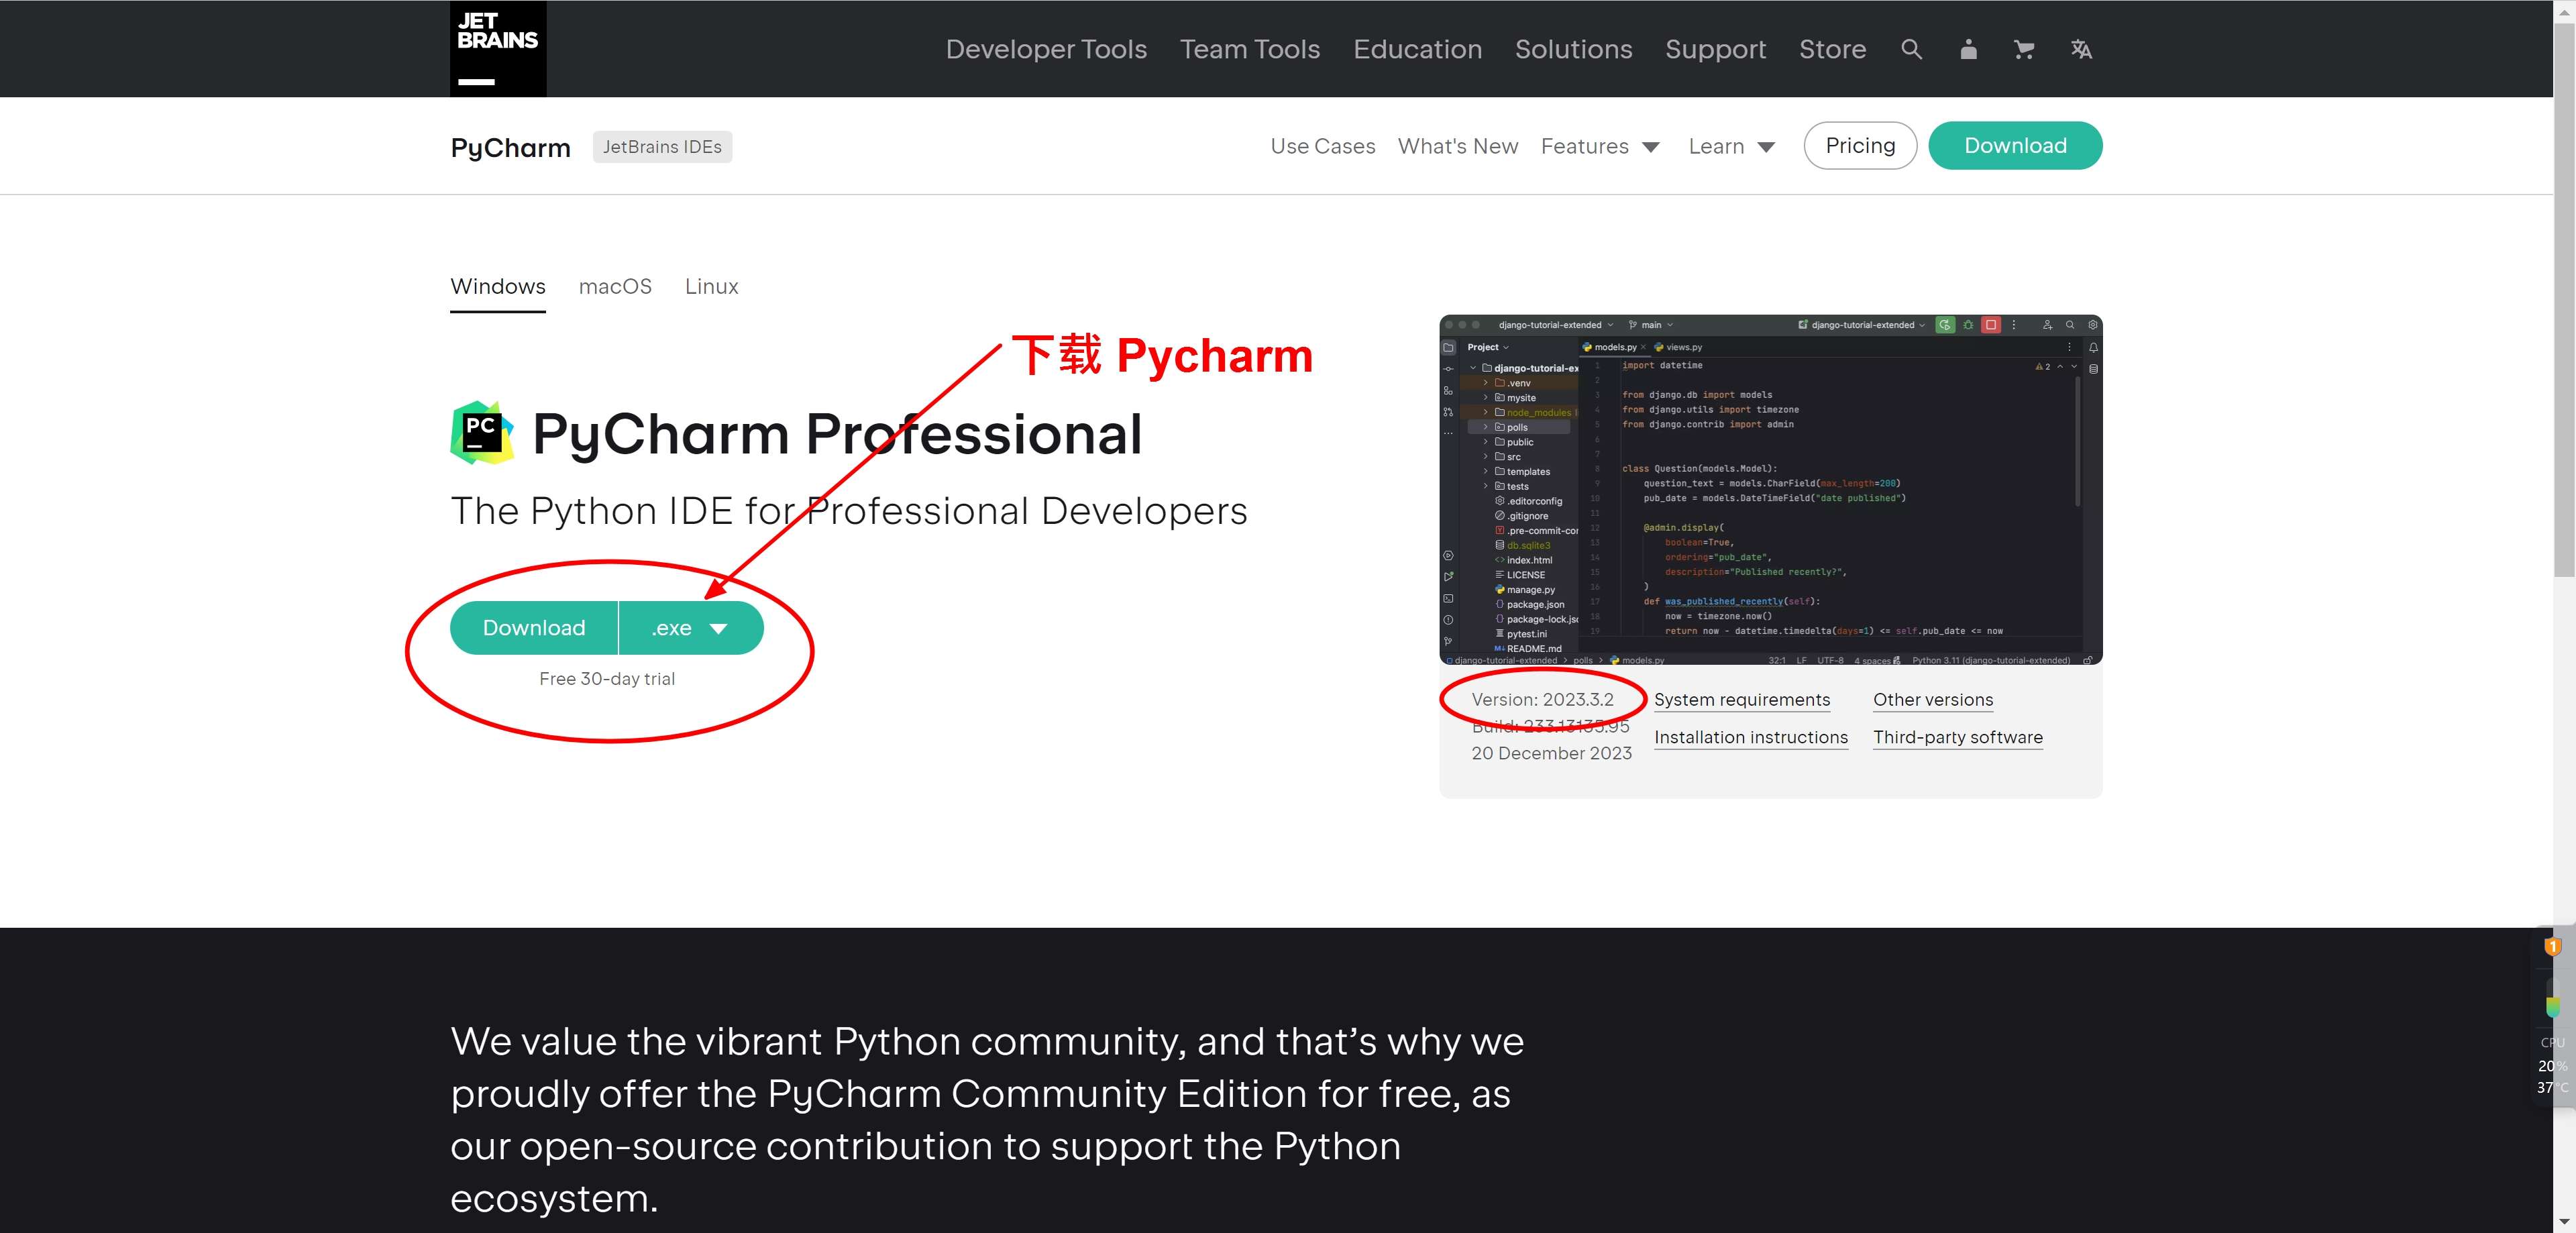Screen dimensions: 2576x1233
Task: Open the What's New page
Action: click(1458, 146)
